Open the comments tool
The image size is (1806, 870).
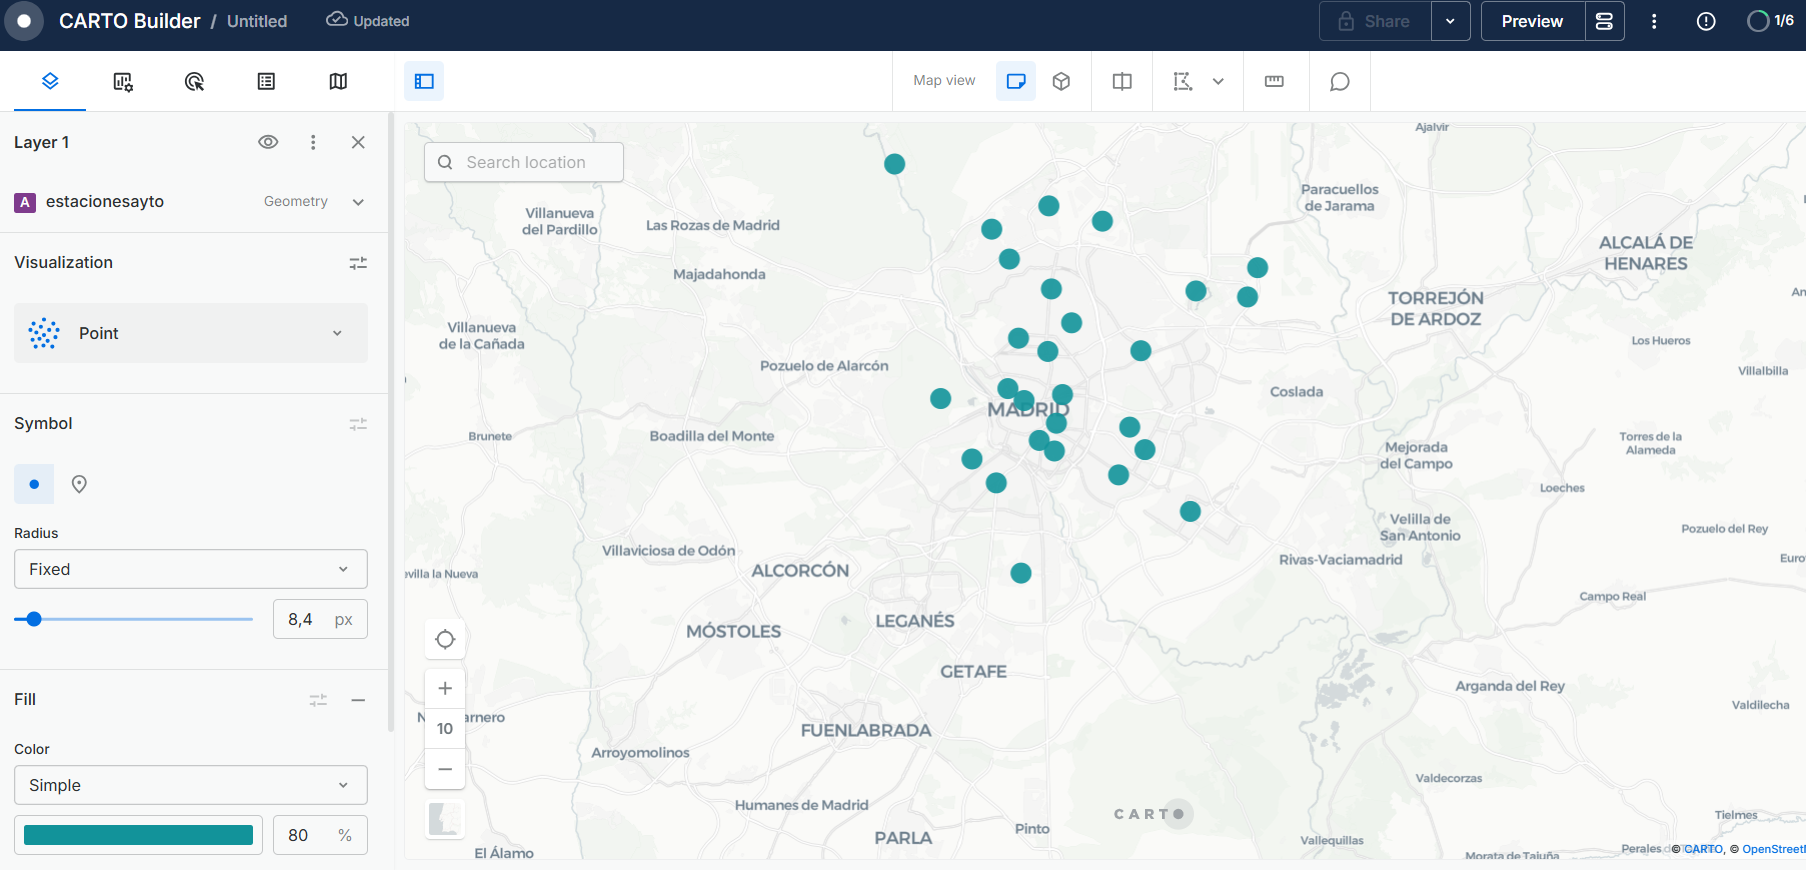click(1339, 81)
